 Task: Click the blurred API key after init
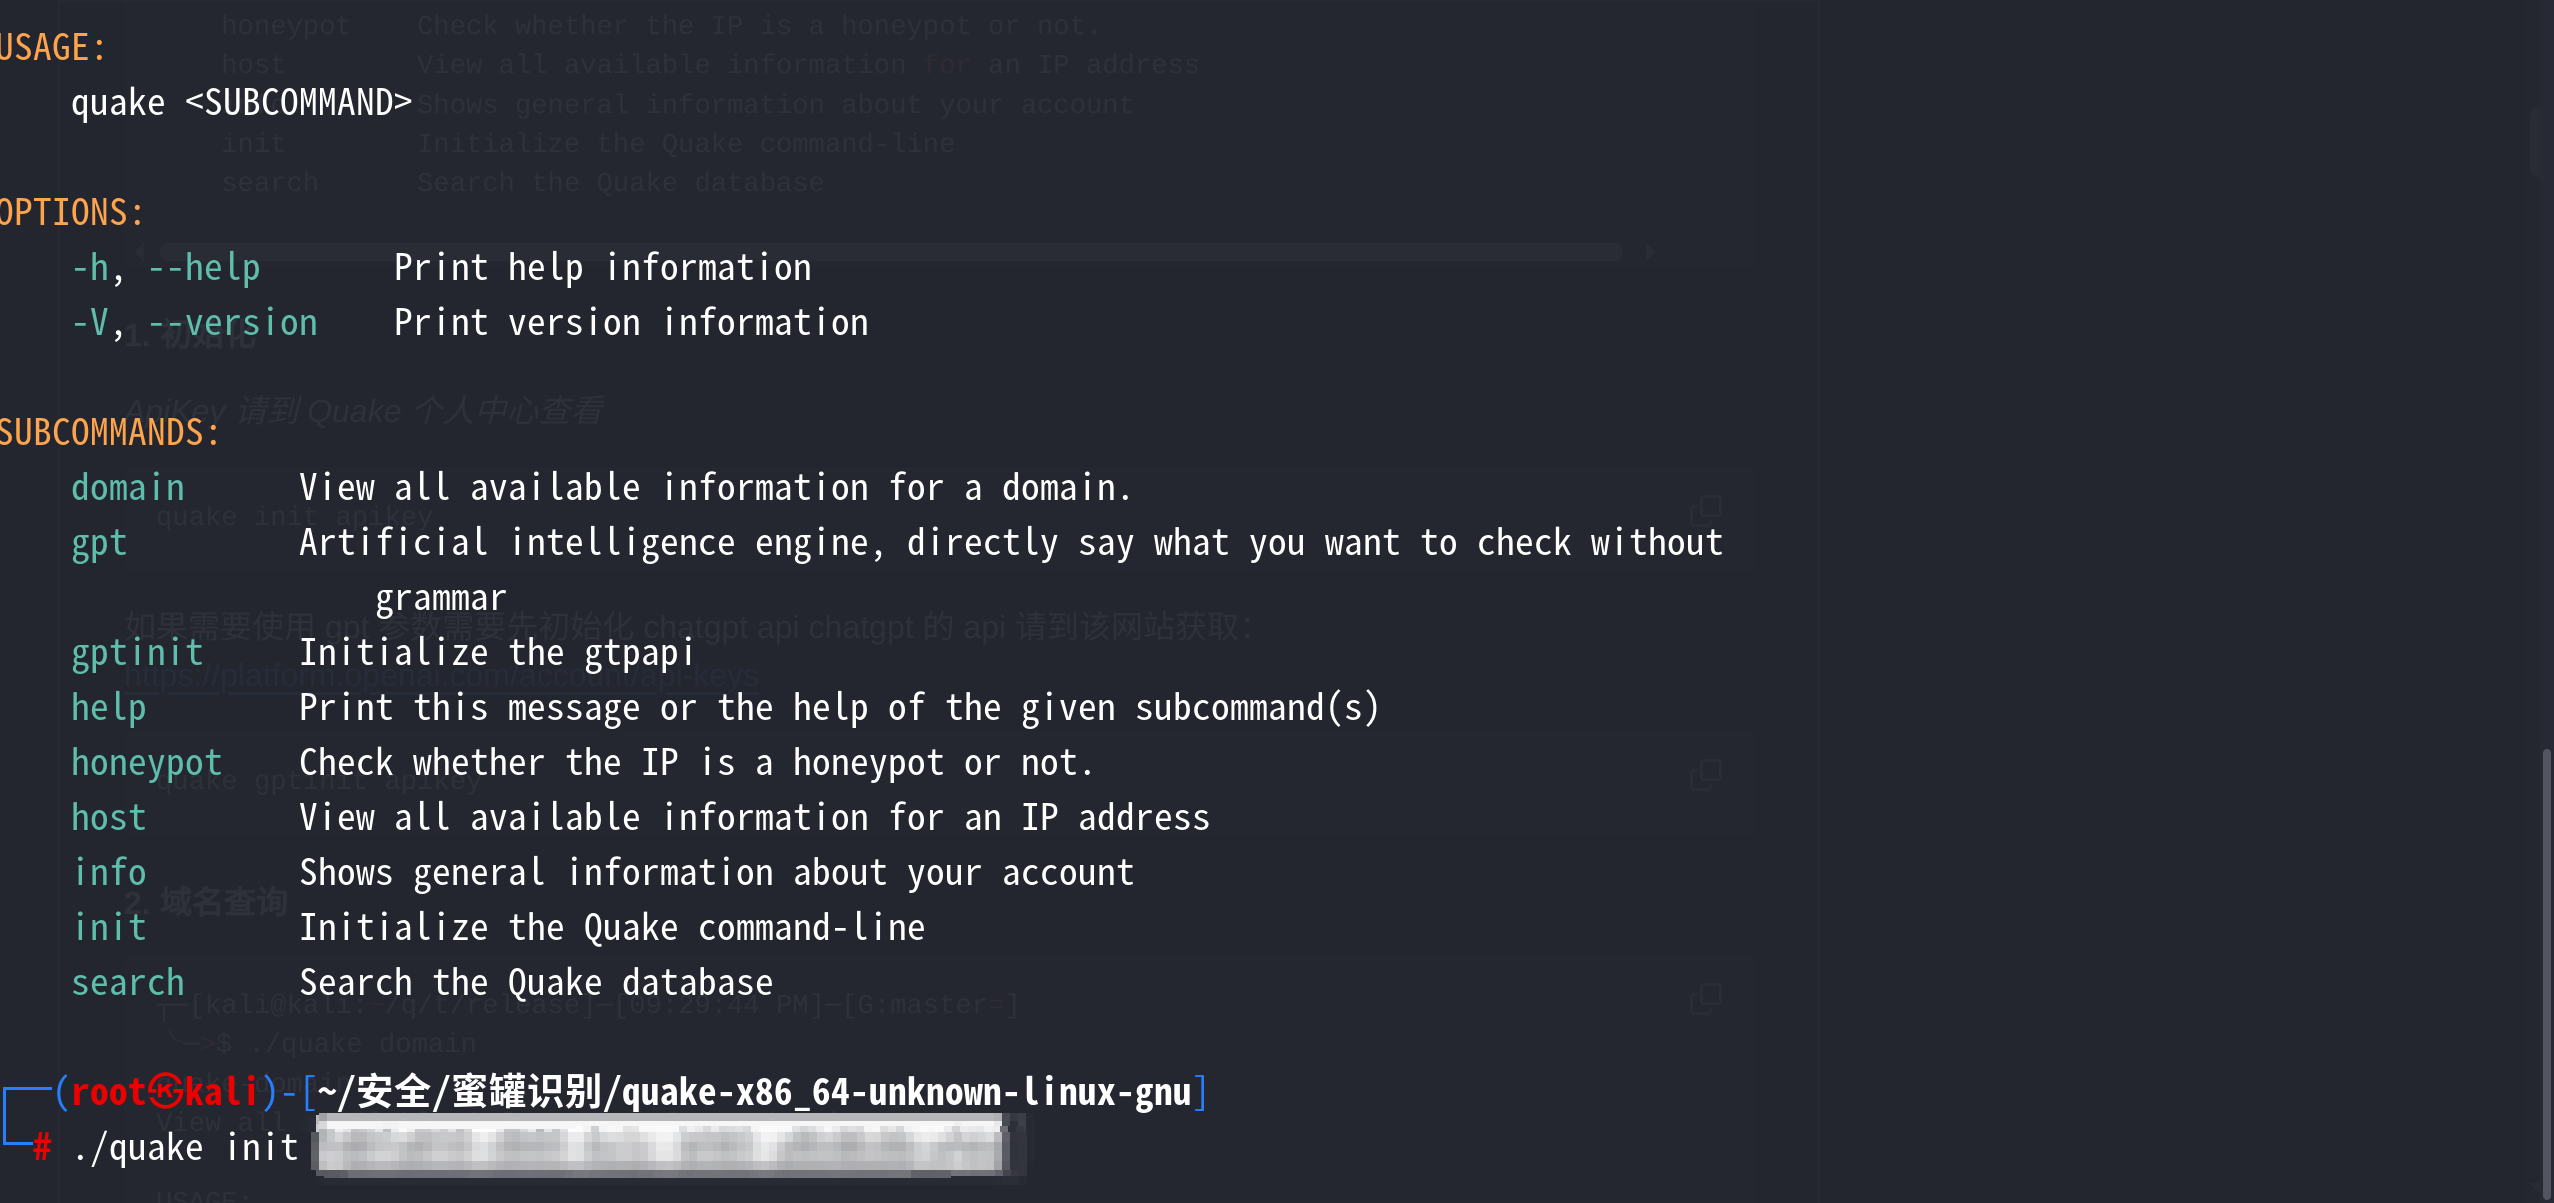click(x=664, y=1146)
